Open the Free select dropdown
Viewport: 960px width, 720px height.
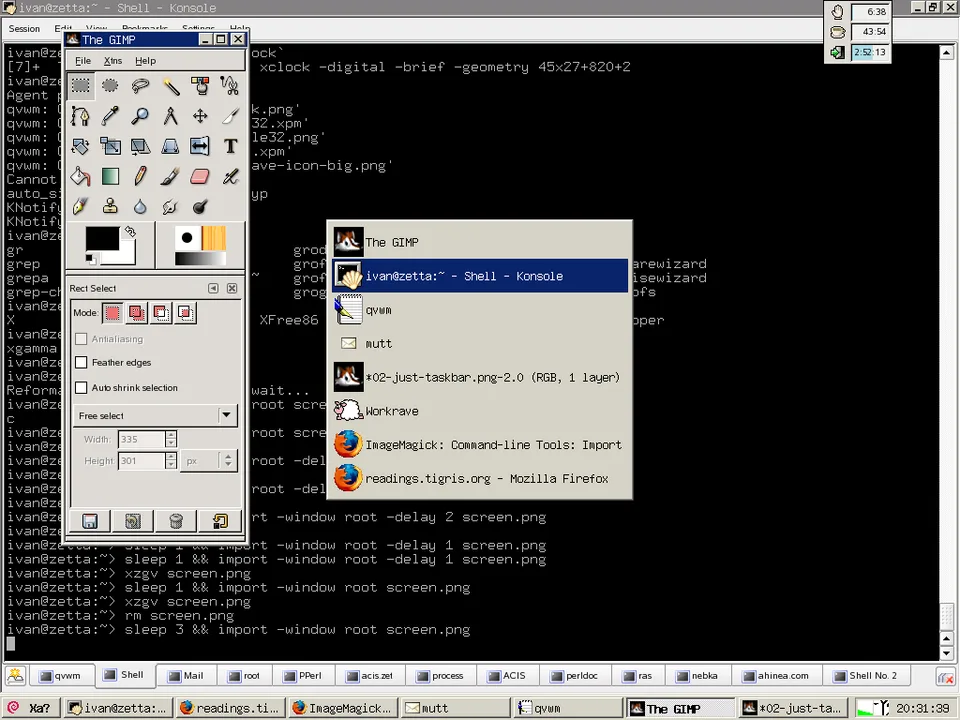155,416
